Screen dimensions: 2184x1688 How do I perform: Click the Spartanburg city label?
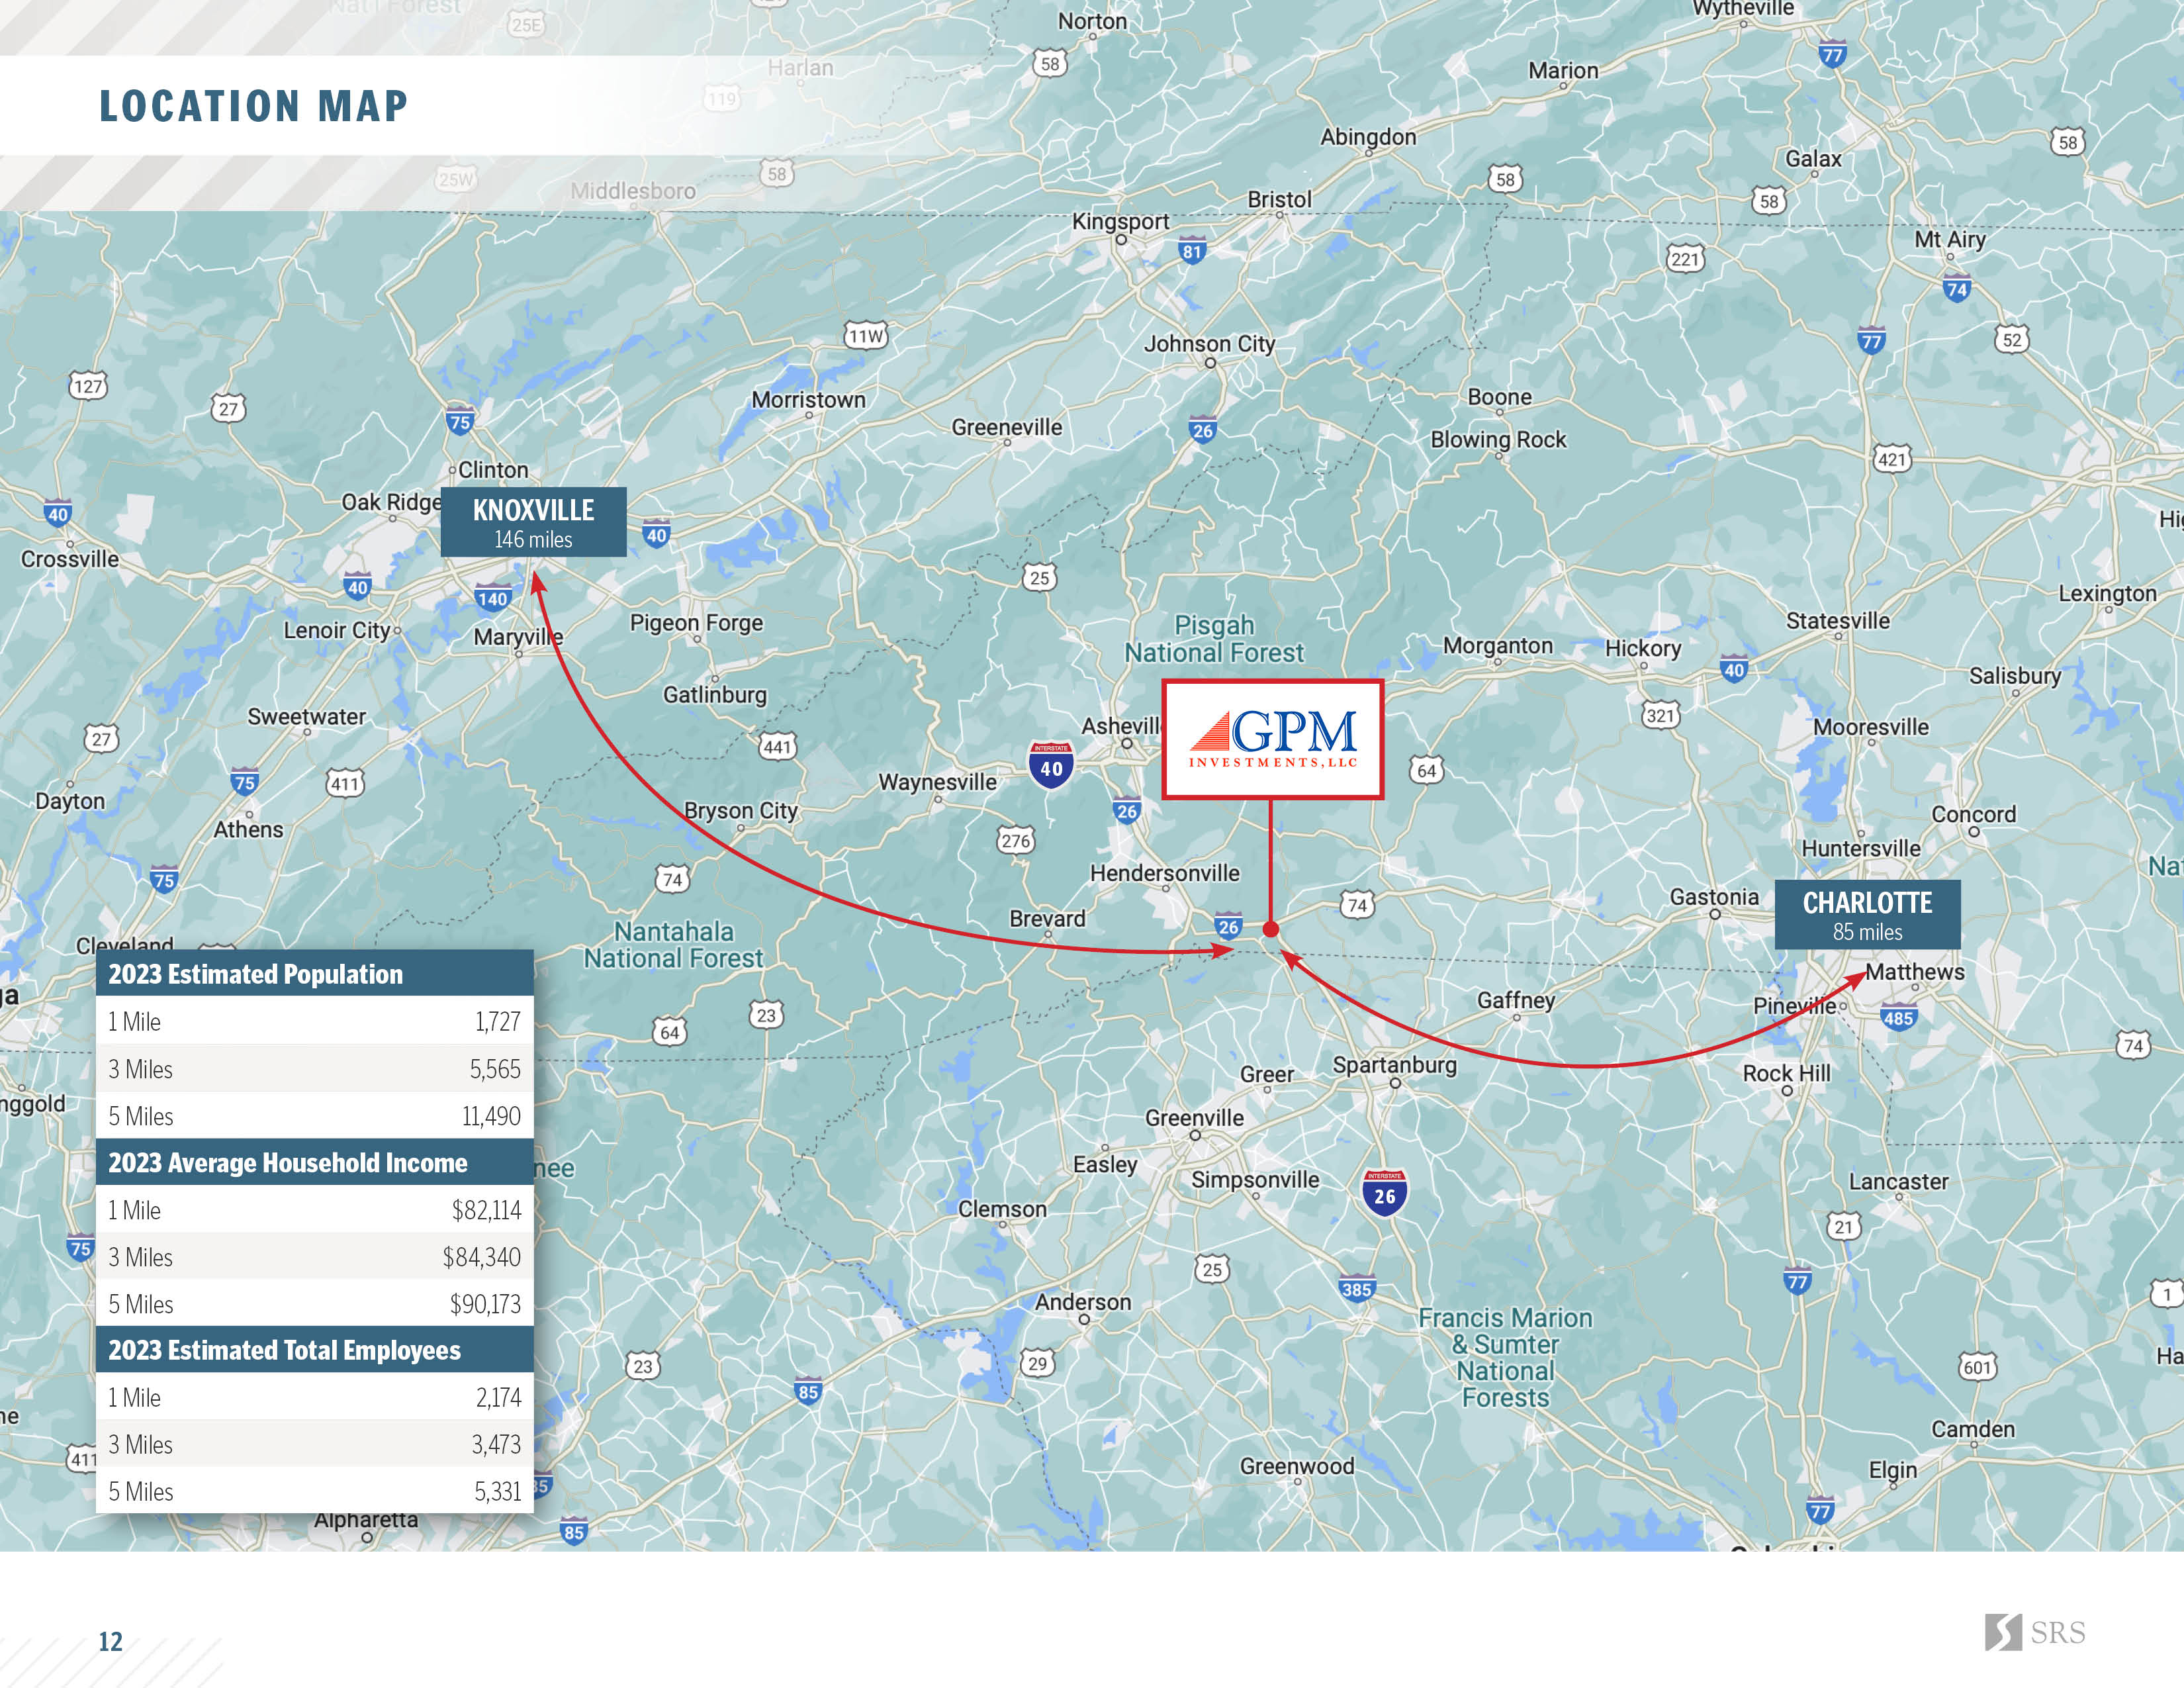coord(1394,1065)
